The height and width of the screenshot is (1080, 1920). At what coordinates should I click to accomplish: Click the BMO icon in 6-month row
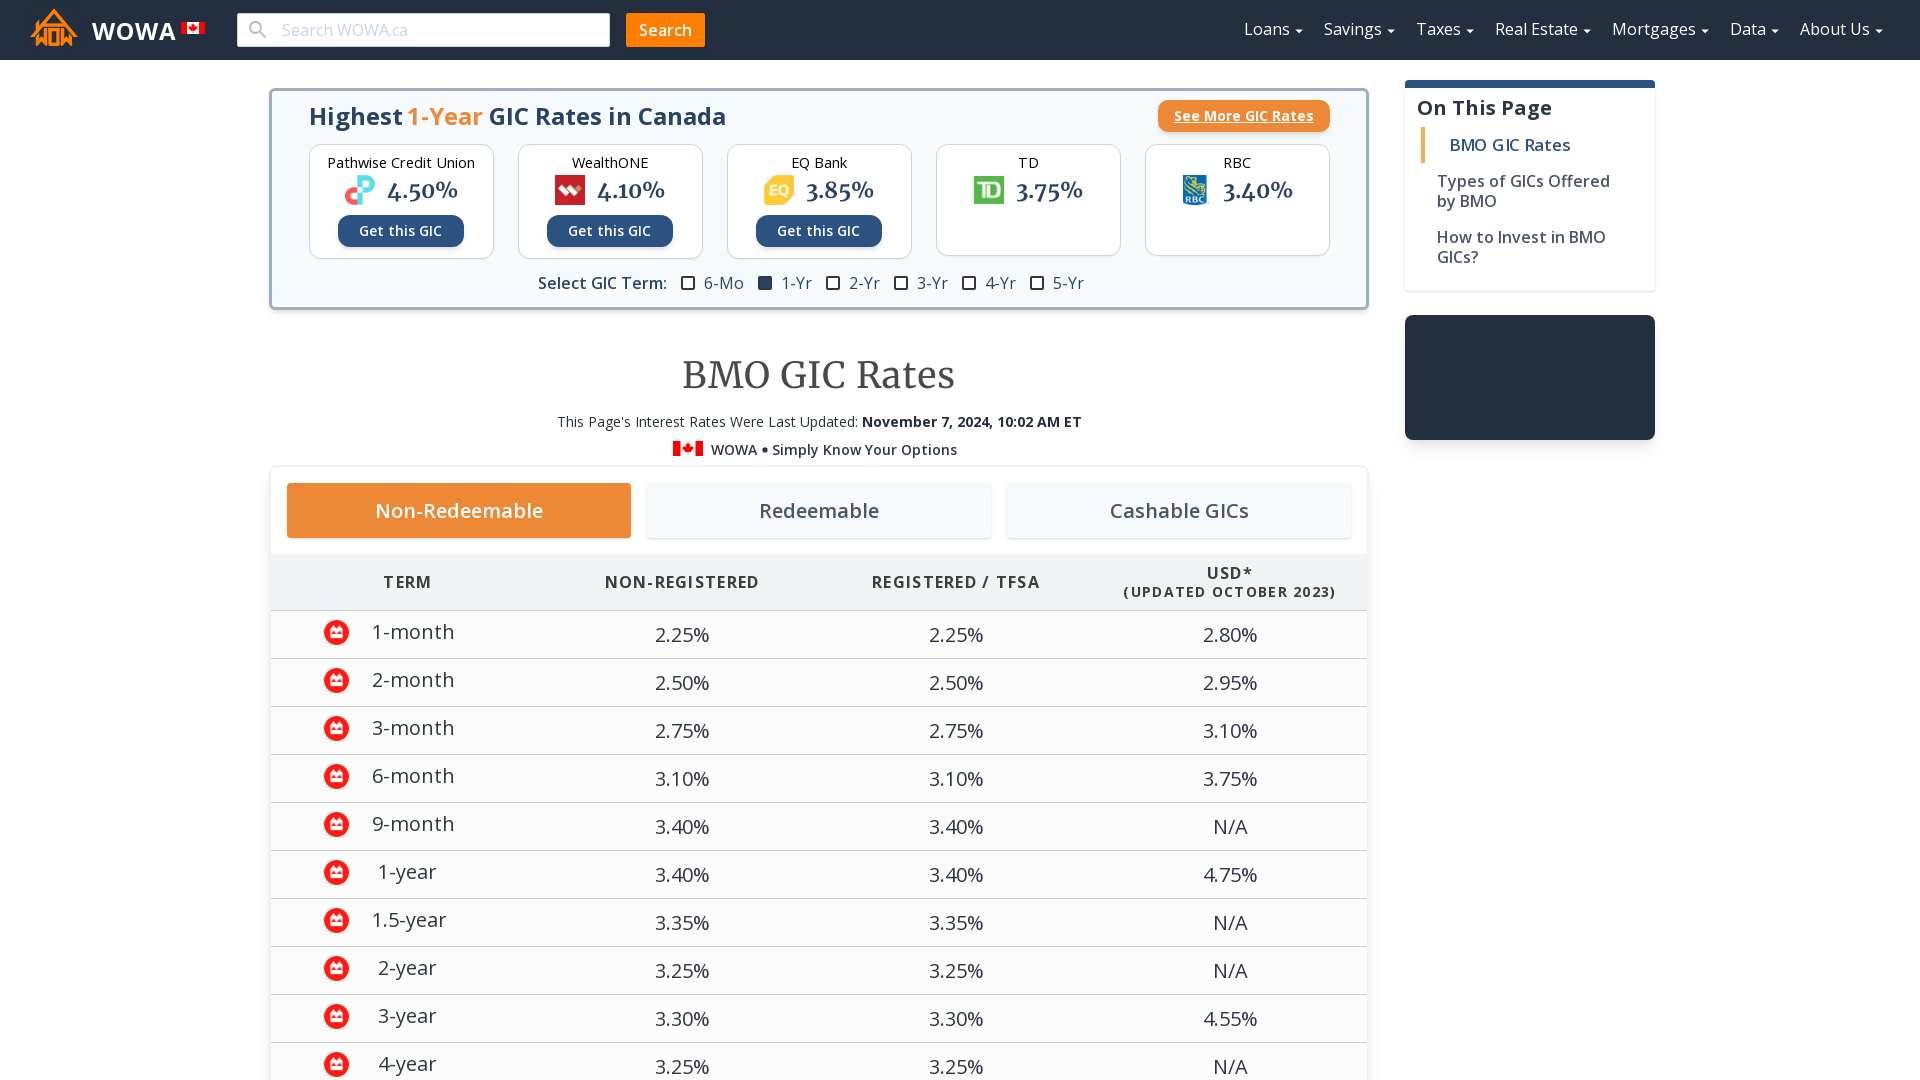coord(336,776)
